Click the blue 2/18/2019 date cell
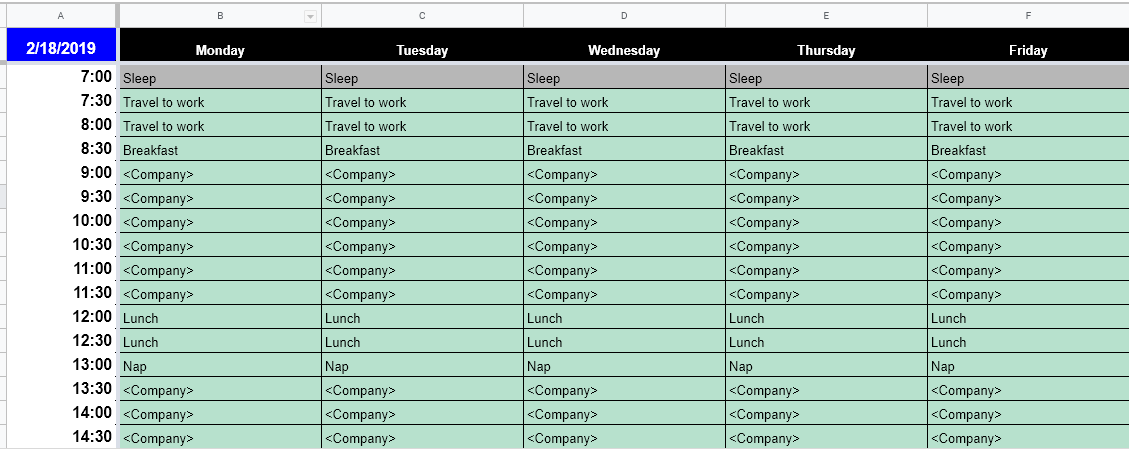This screenshot has height=449, width=1129. (61, 45)
